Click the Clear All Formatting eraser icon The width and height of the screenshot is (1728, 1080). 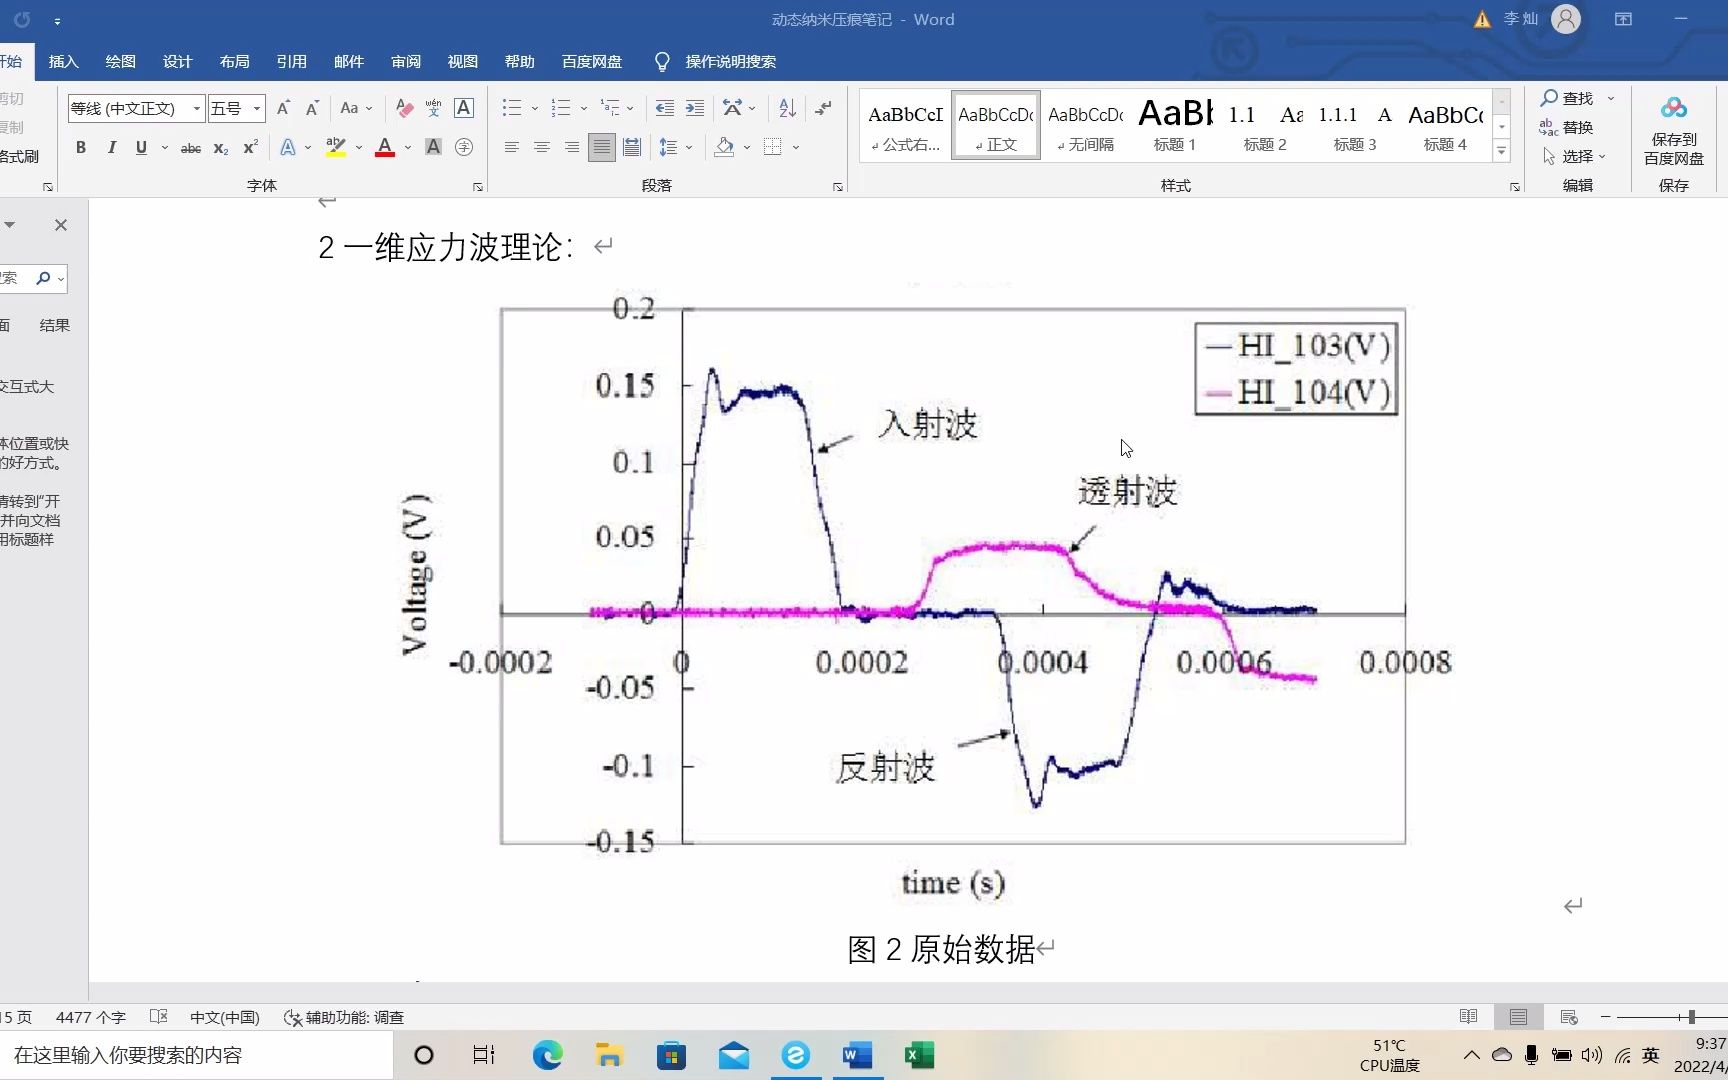404,108
